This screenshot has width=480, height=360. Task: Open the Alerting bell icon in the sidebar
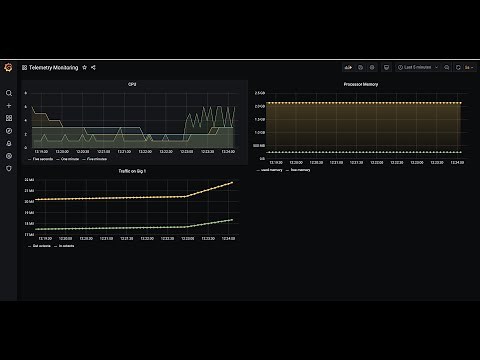[9, 143]
